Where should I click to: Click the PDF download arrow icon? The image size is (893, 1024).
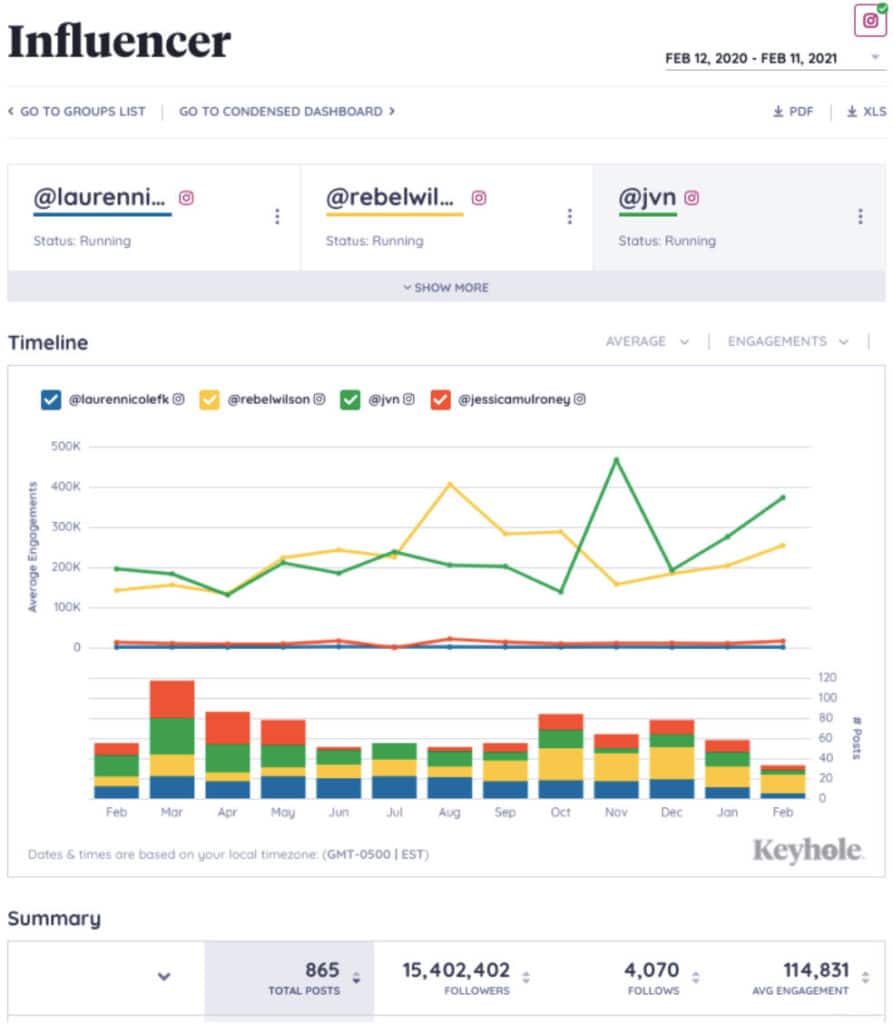point(778,112)
